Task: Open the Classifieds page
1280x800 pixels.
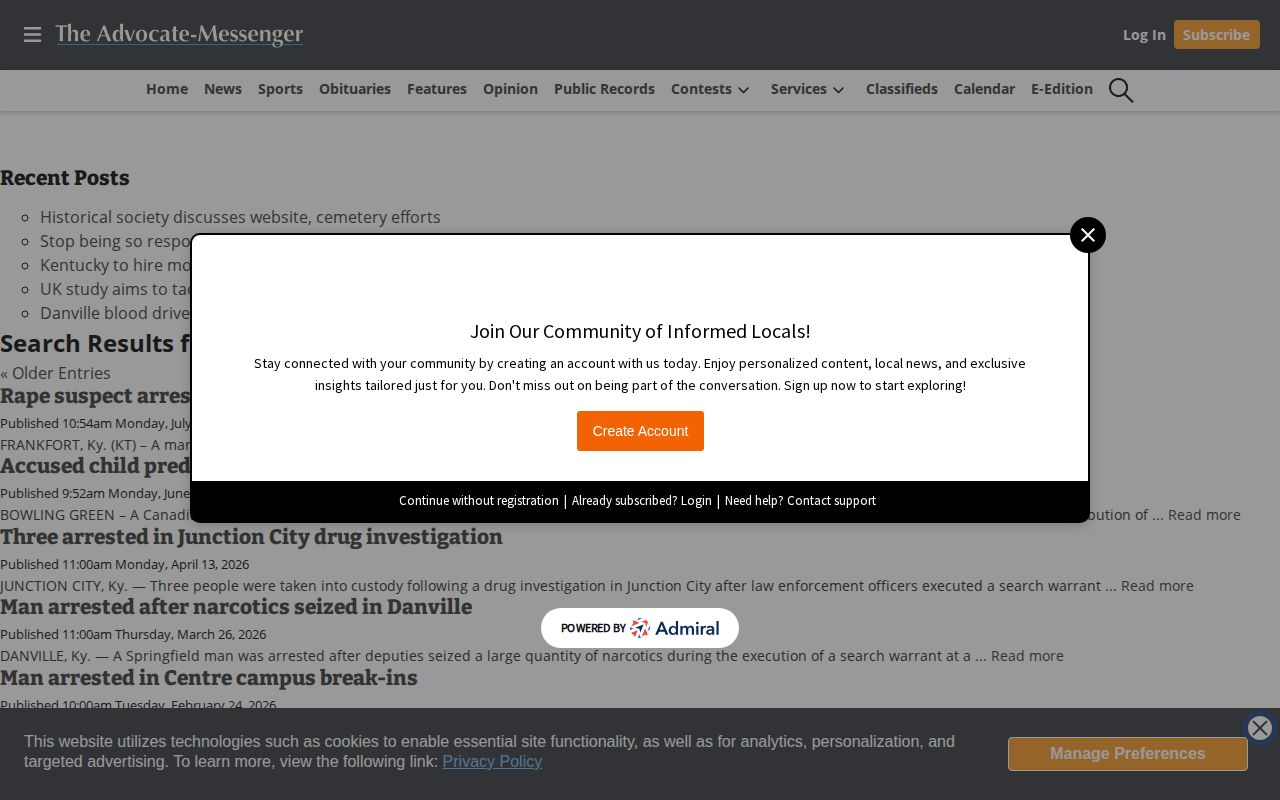Action: [902, 89]
